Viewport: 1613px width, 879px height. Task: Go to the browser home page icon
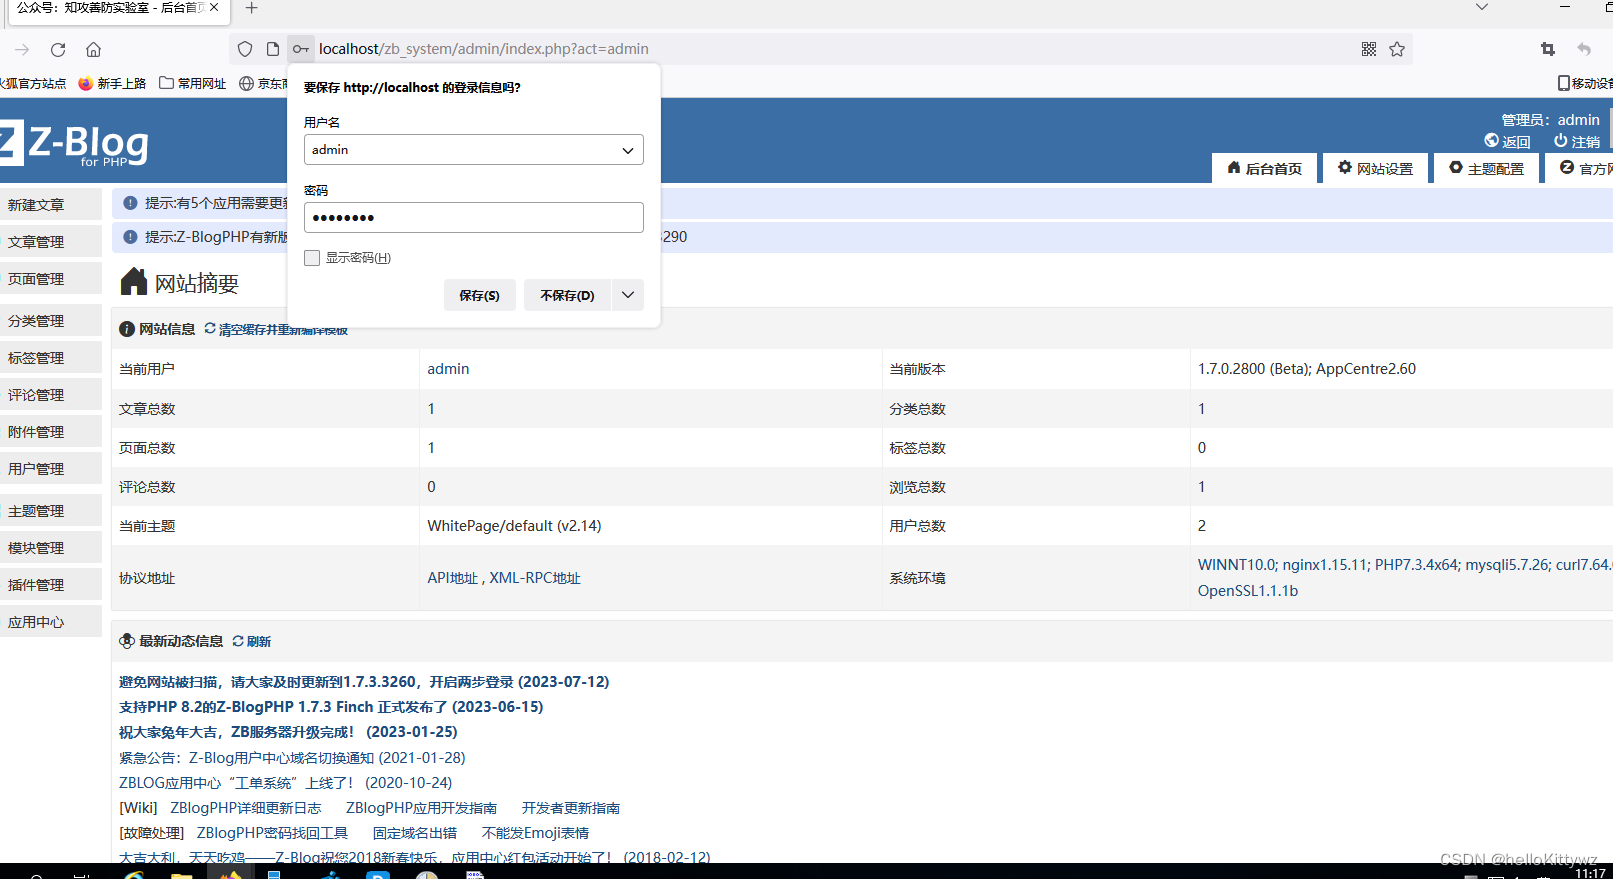(x=93, y=49)
